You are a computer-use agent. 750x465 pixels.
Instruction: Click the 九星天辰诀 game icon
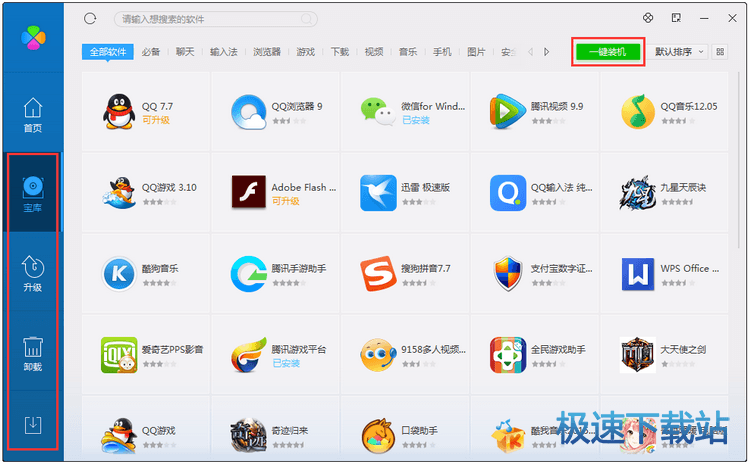pyautogui.click(x=638, y=193)
